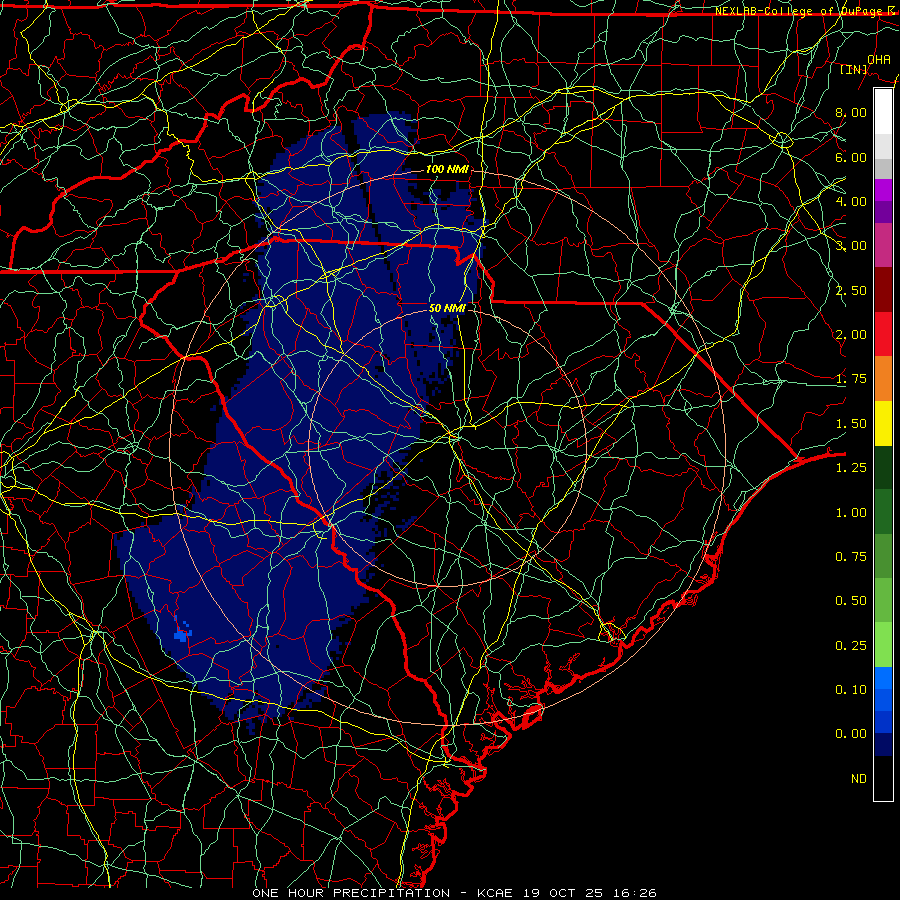Click the darkest green legend swatch
The width and height of the screenshot is (900, 900).
883,468
